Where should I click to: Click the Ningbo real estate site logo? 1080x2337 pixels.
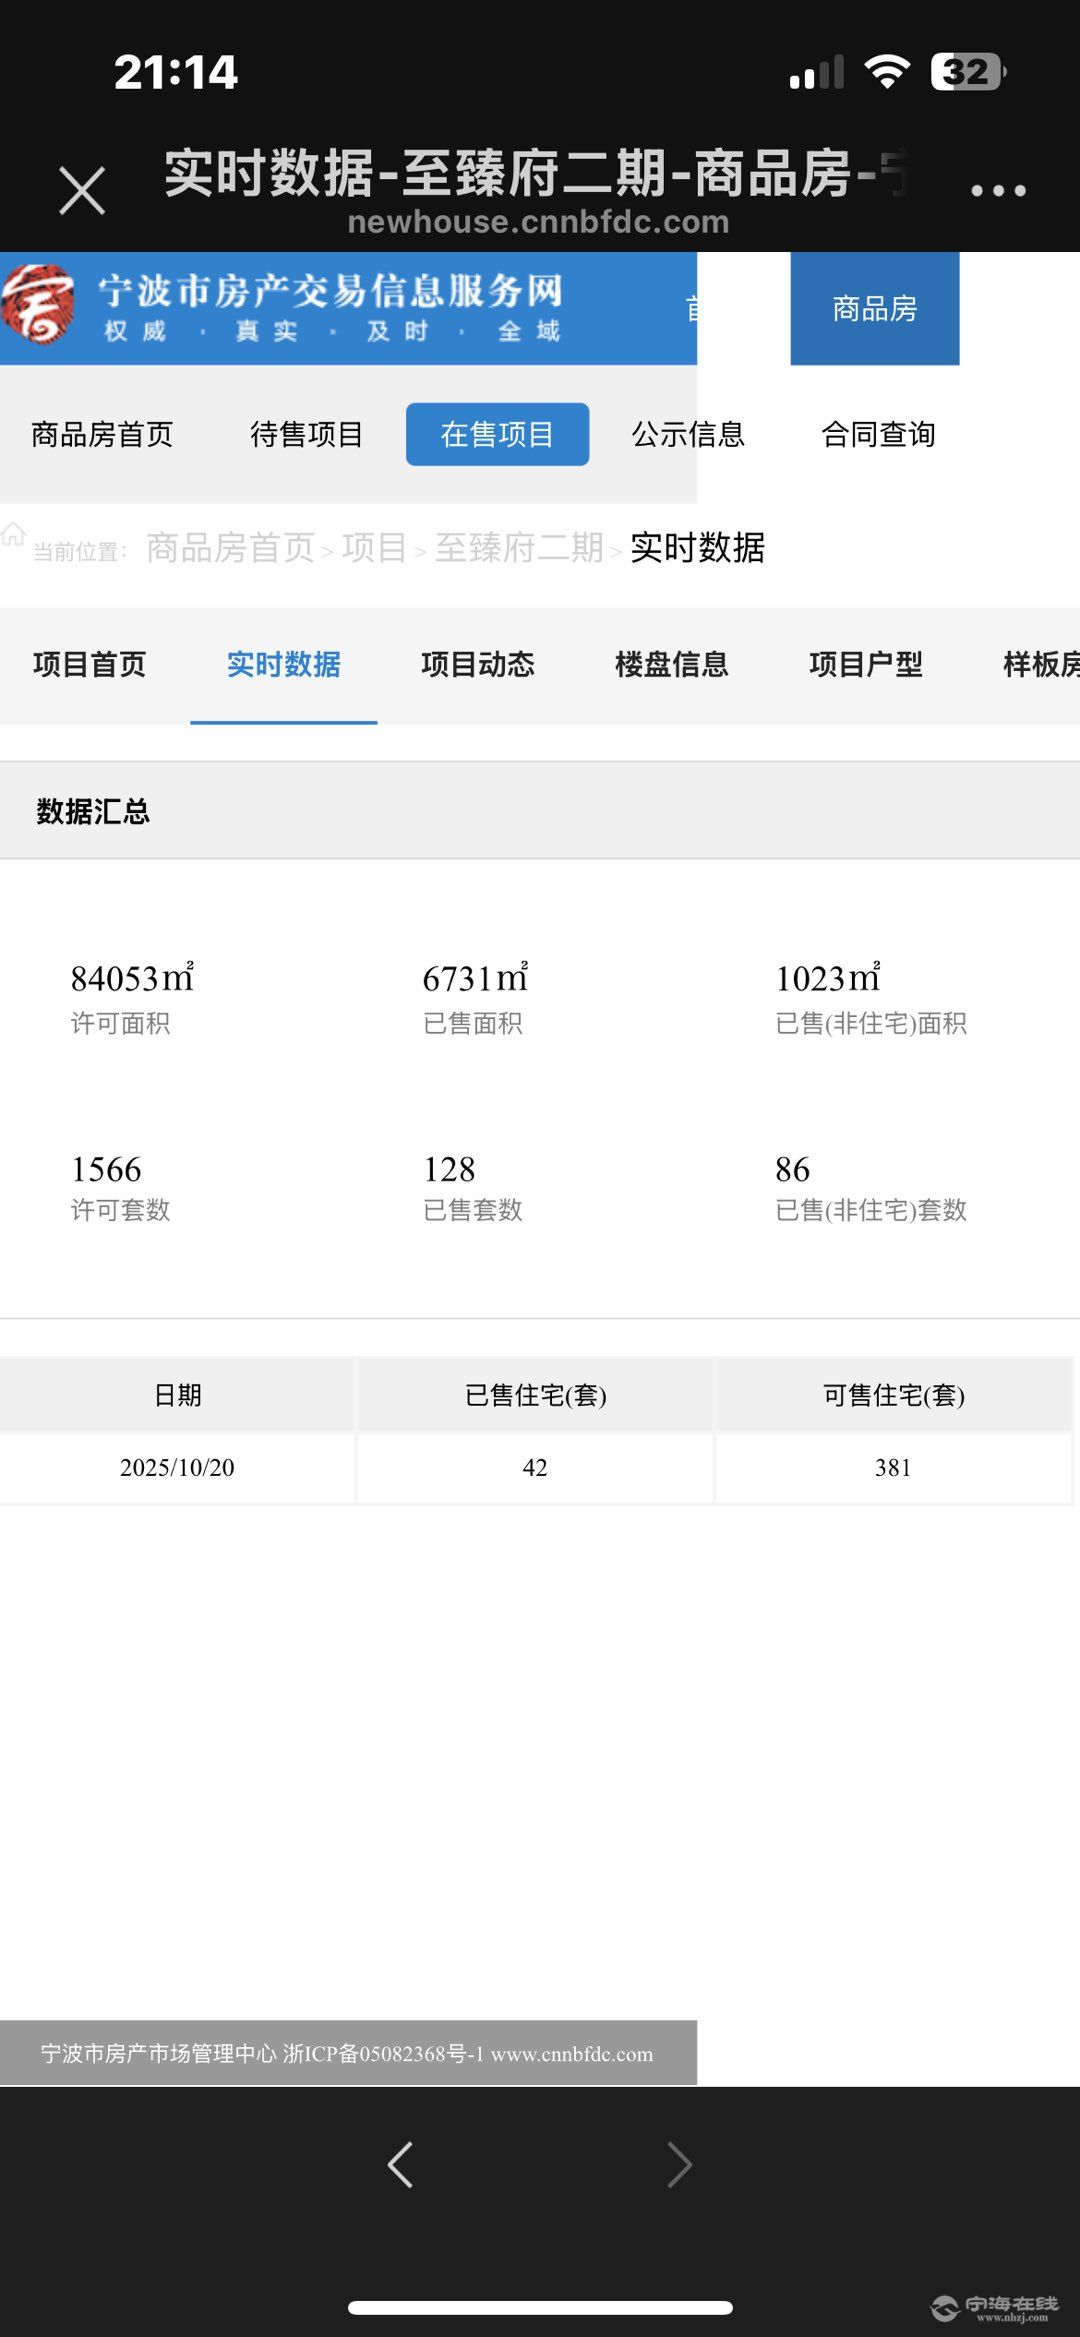38,305
